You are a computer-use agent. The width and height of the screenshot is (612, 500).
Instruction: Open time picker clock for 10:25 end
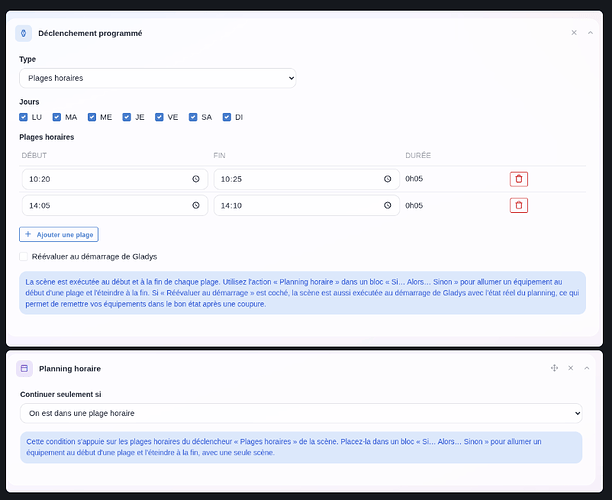[388, 179]
